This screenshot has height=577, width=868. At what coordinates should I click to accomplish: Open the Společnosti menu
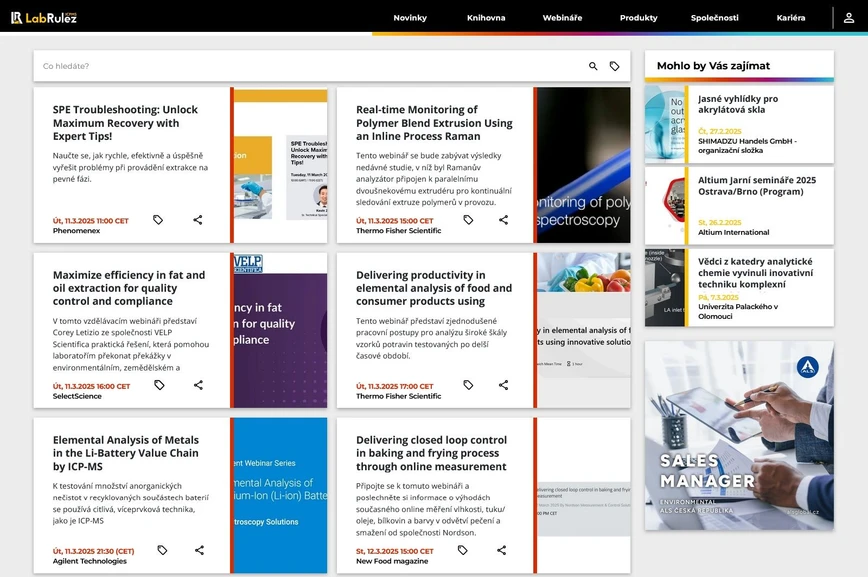[x=715, y=18]
